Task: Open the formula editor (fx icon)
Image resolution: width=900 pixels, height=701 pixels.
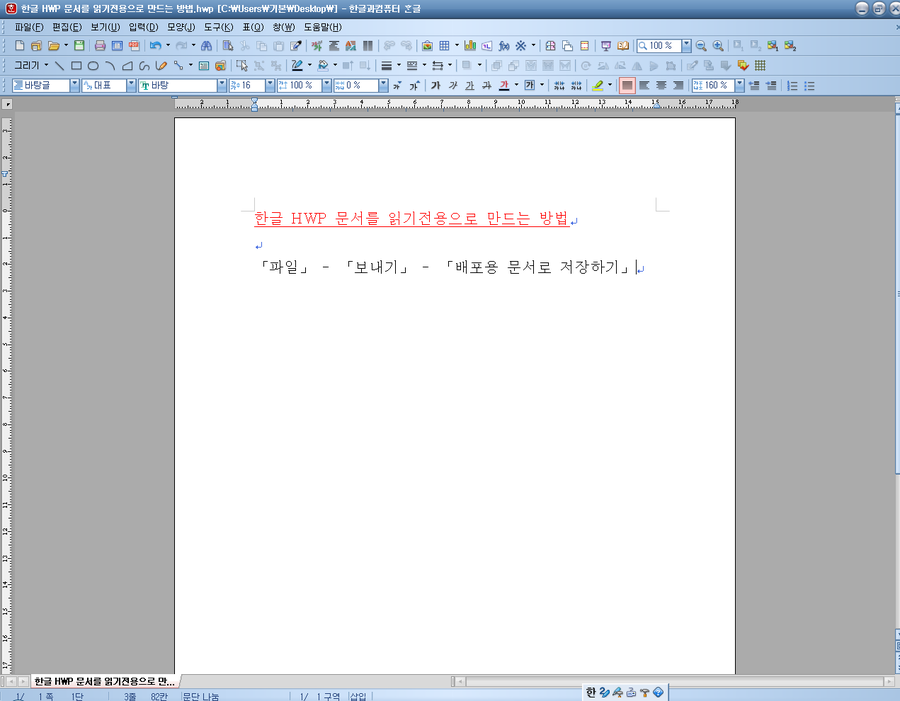Action: pos(504,46)
